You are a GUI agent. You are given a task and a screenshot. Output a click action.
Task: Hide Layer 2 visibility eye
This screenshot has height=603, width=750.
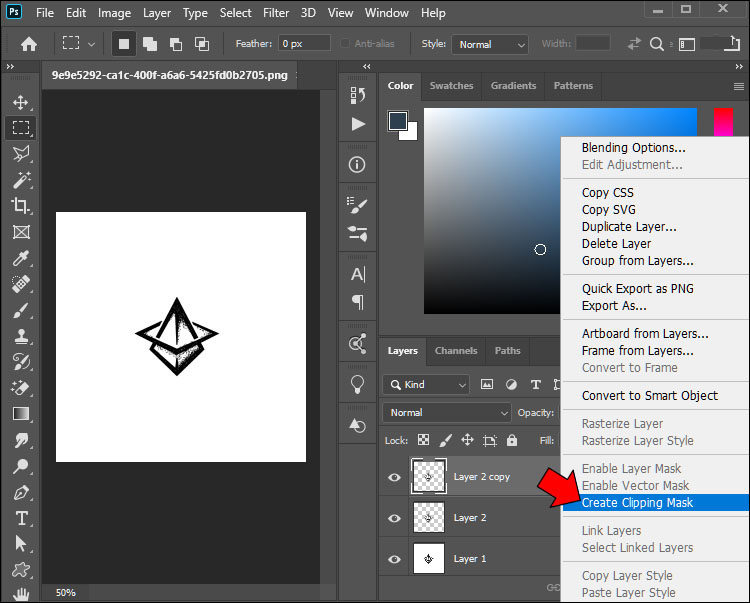tap(394, 518)
